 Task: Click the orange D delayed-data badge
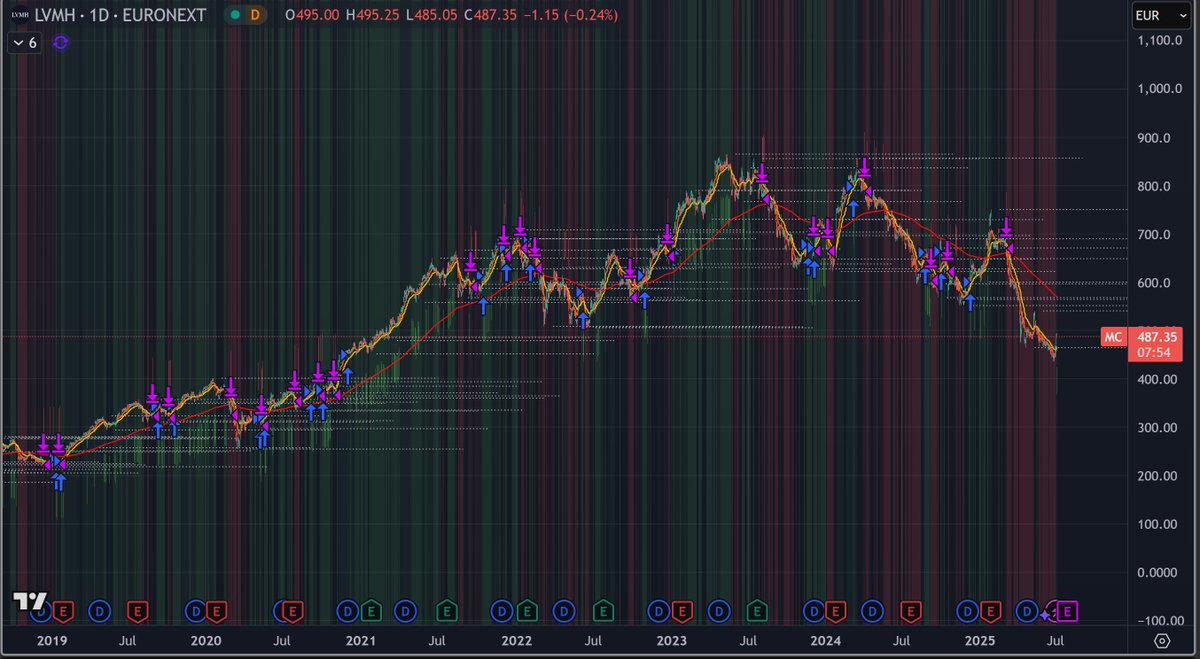coord(255,15)
